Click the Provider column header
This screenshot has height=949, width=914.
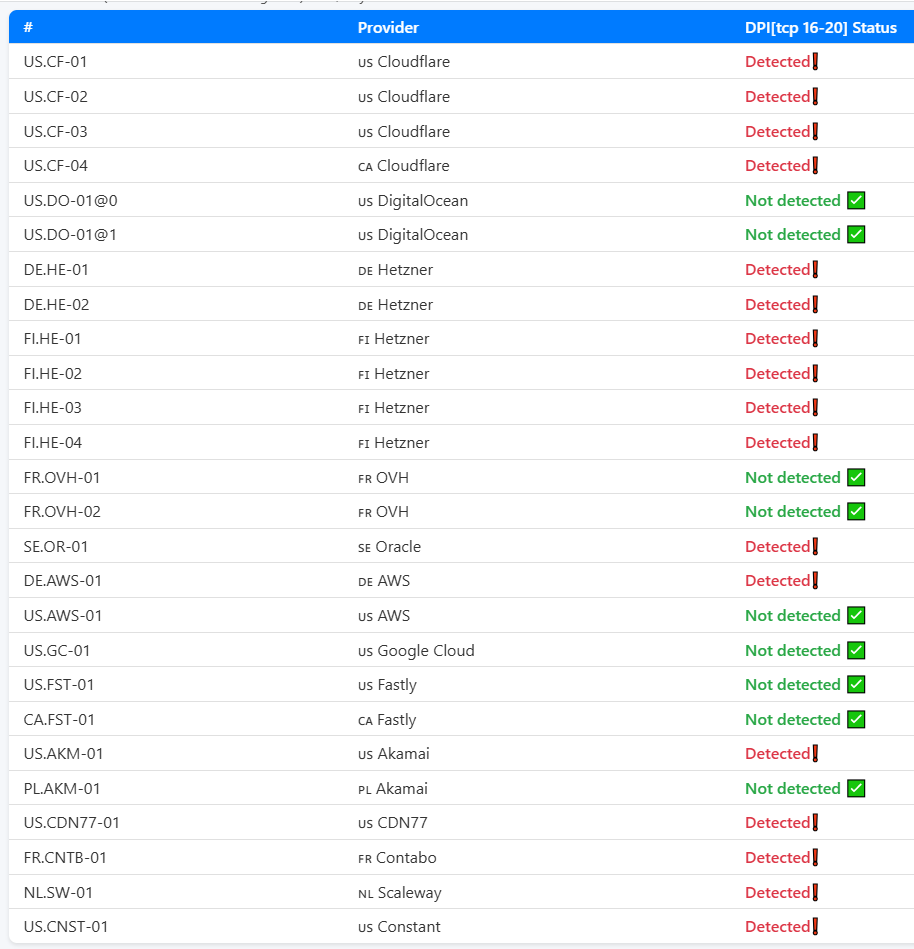[x=388, y=28]
